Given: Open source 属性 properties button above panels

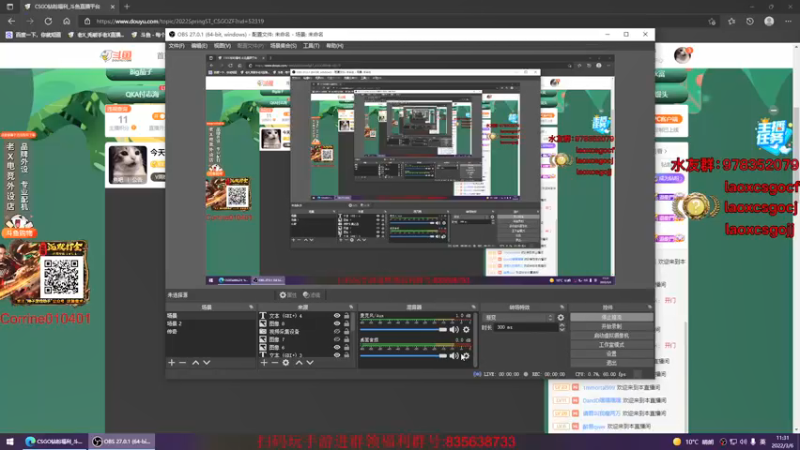Looking at the screenshot, I should (288, 295).
